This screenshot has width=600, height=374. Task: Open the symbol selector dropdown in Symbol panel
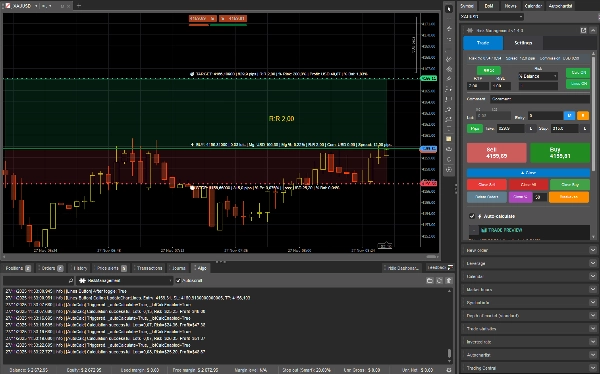pyautogui.click(x=491, y=17)
